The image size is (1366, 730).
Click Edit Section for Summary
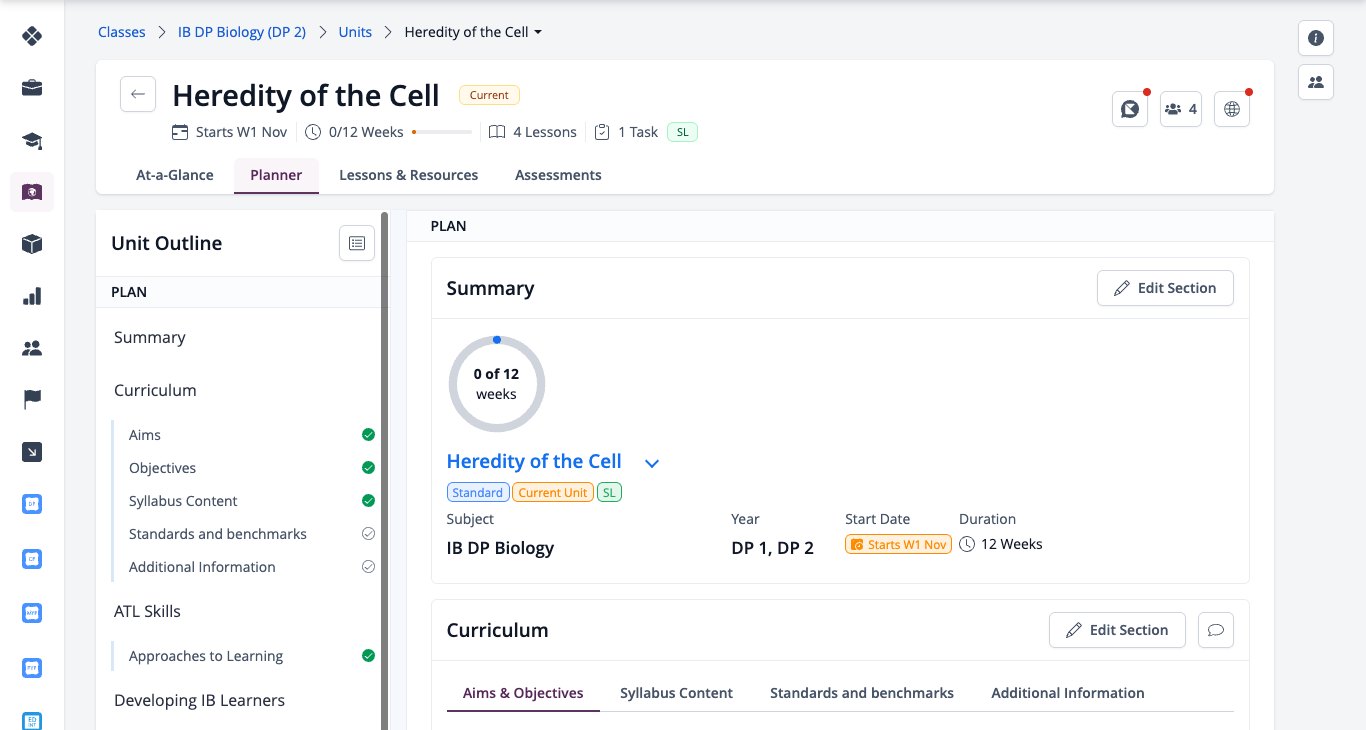[x=1165, y=288]
